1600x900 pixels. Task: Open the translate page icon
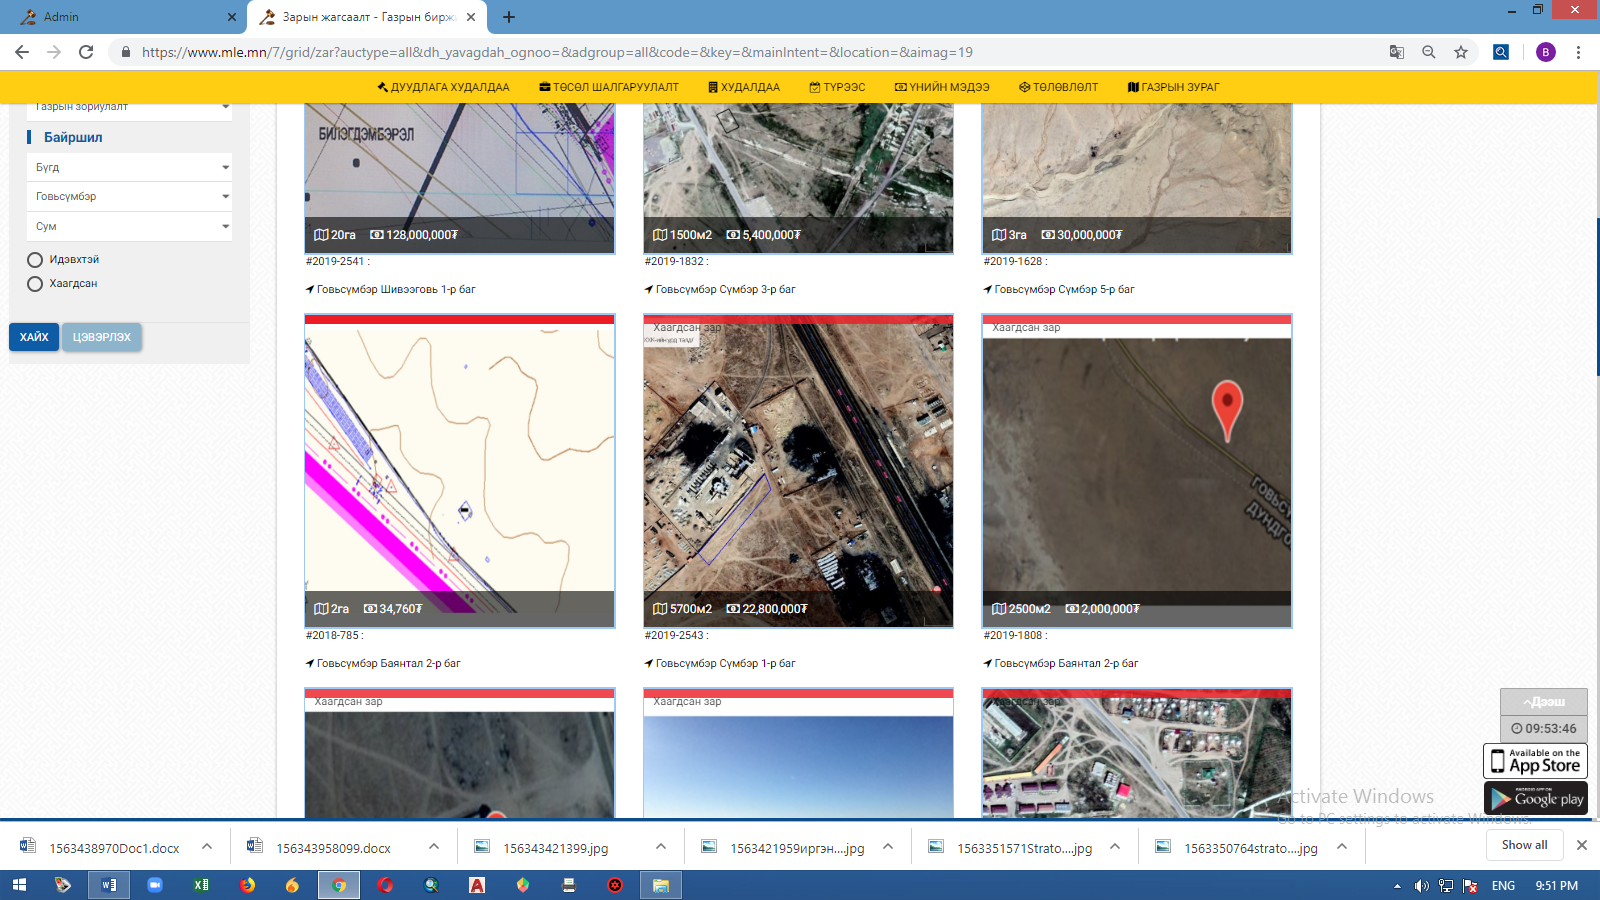(1397, 52)
